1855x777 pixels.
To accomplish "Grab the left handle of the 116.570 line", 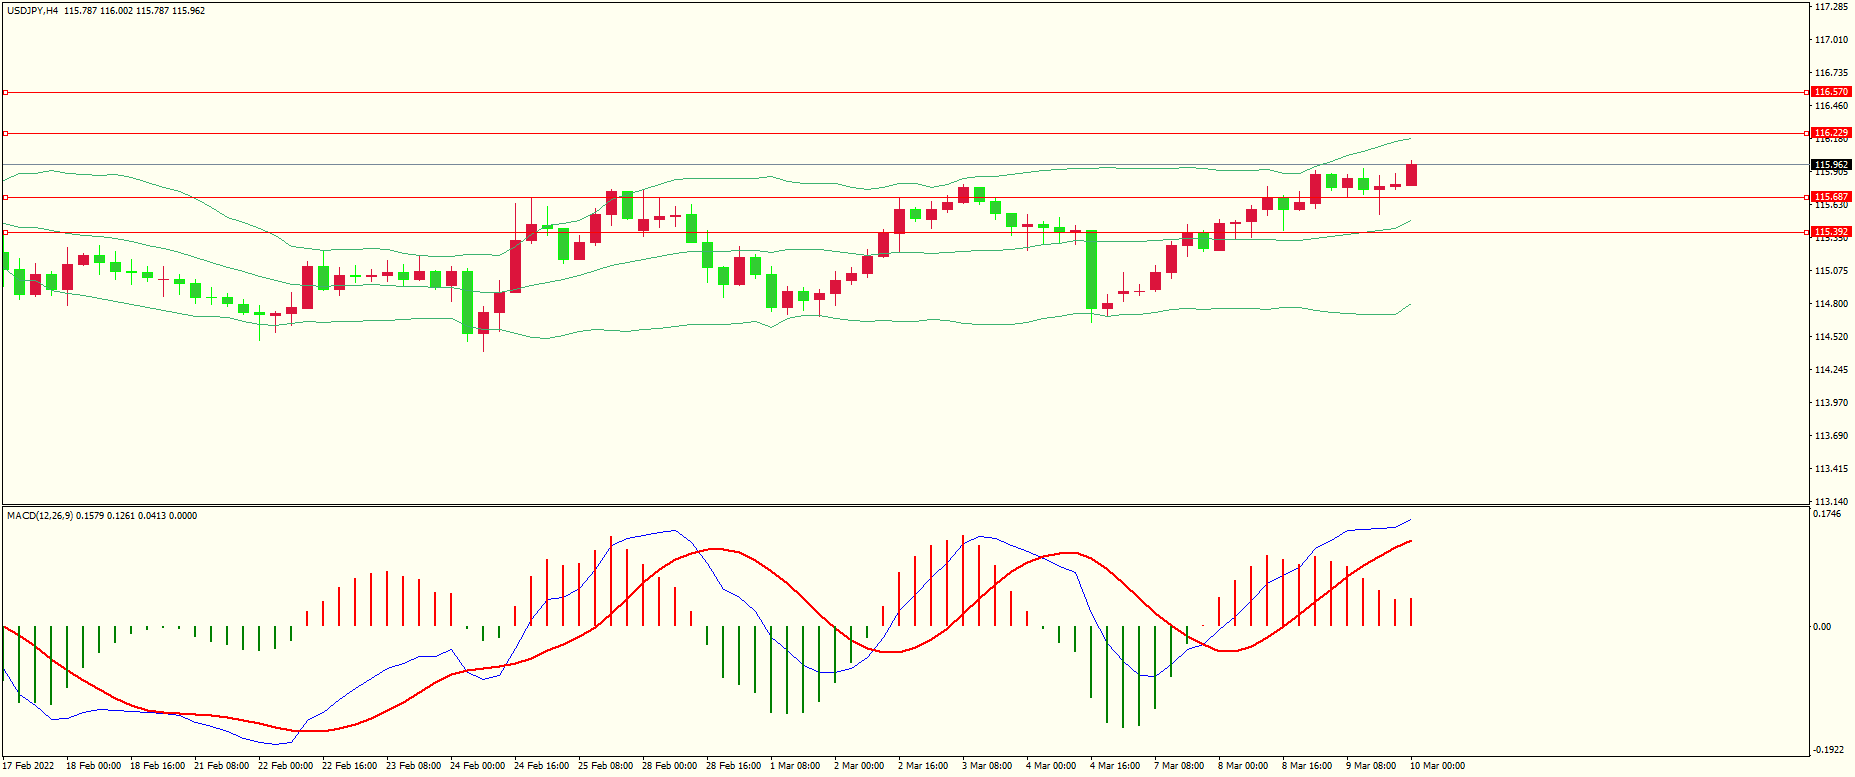I will (x=5, y=92).
